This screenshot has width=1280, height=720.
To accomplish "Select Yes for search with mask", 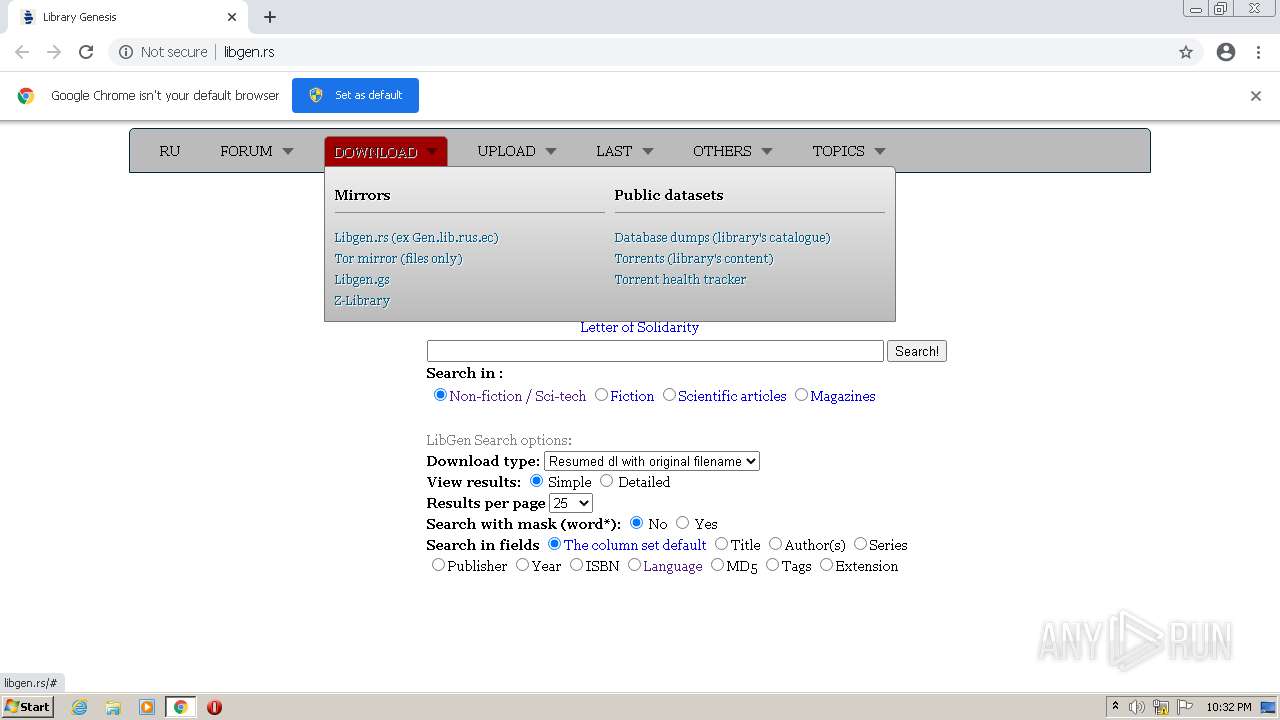I will tap(683, 523).
